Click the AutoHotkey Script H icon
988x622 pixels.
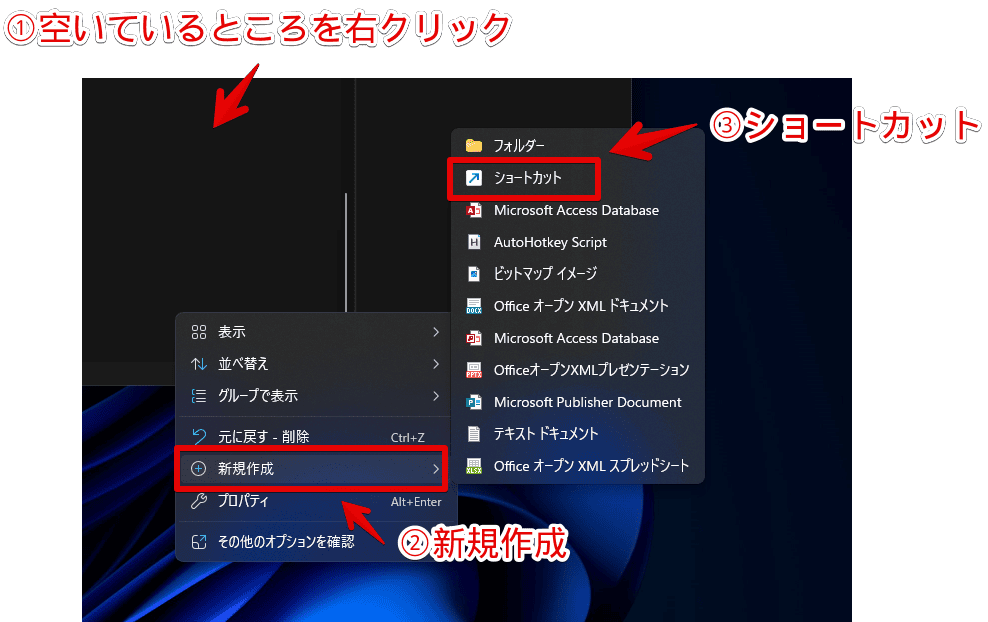coord(474,242)
